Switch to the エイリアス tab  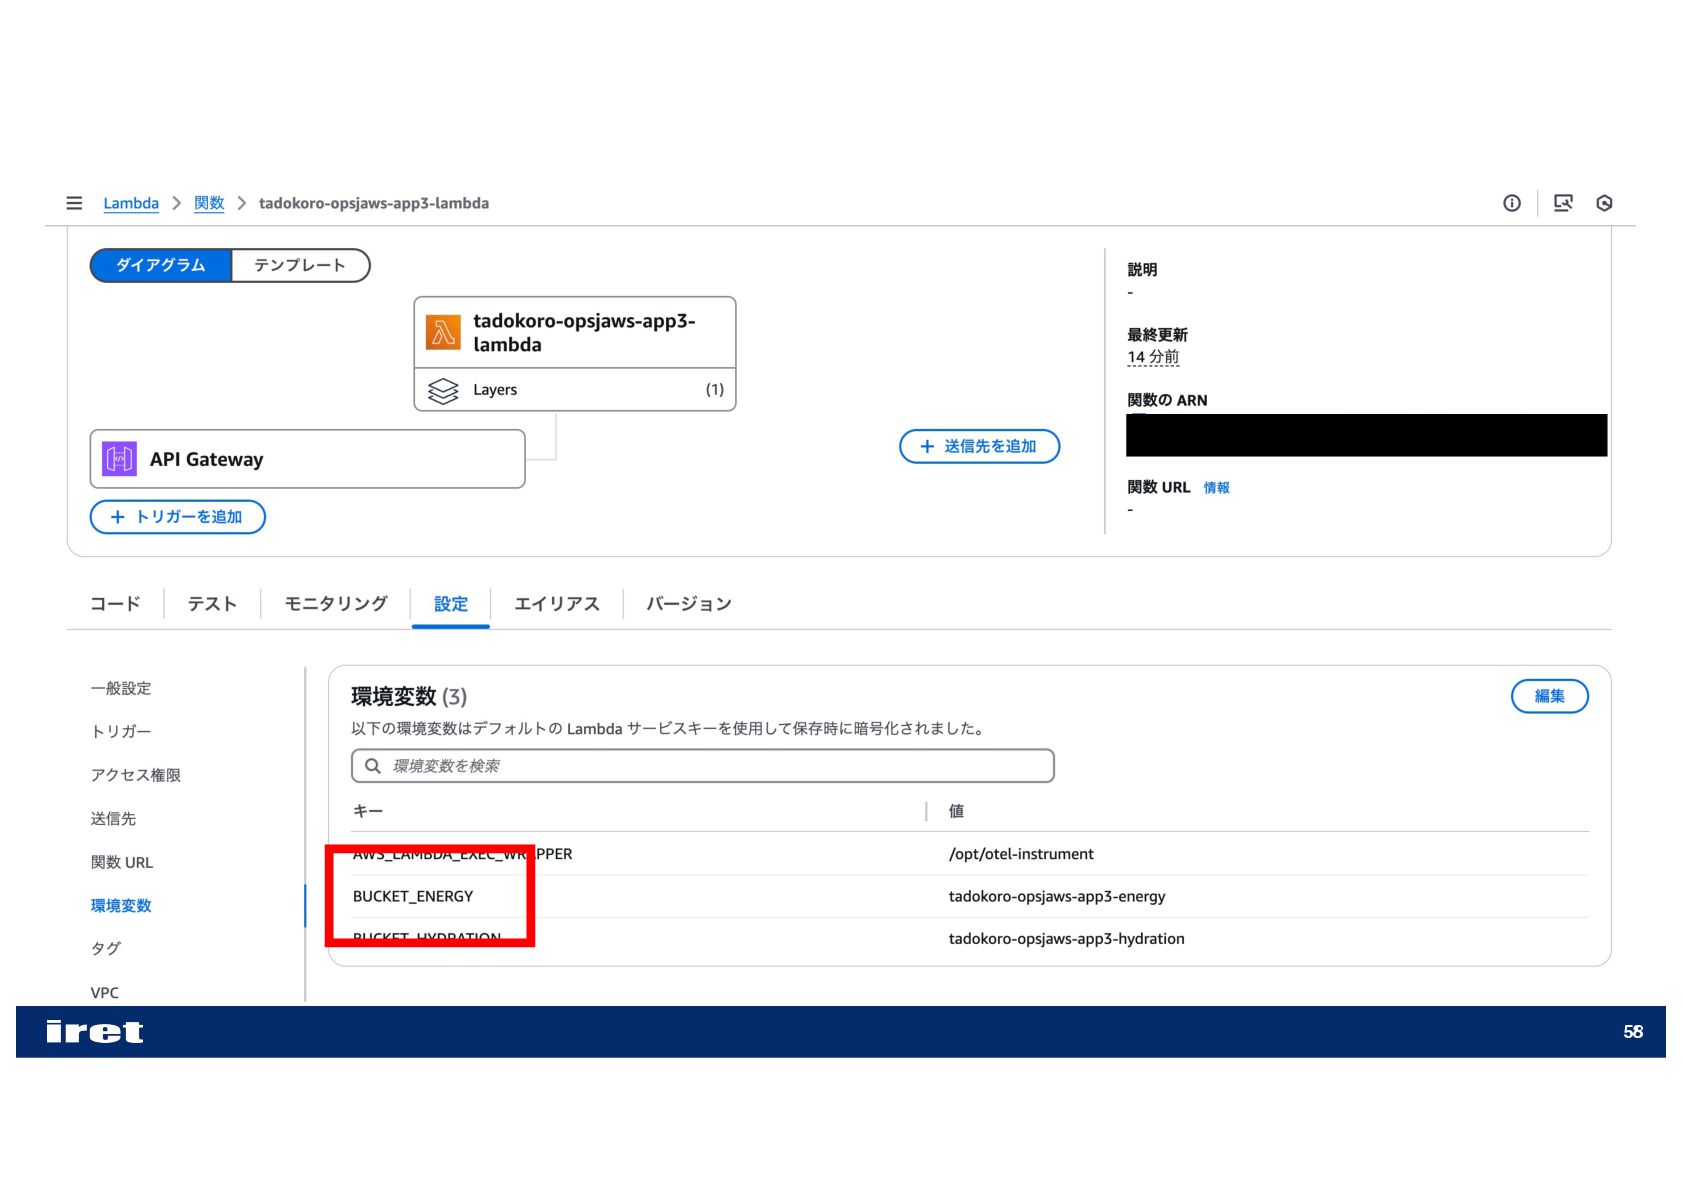click(557, 604)
